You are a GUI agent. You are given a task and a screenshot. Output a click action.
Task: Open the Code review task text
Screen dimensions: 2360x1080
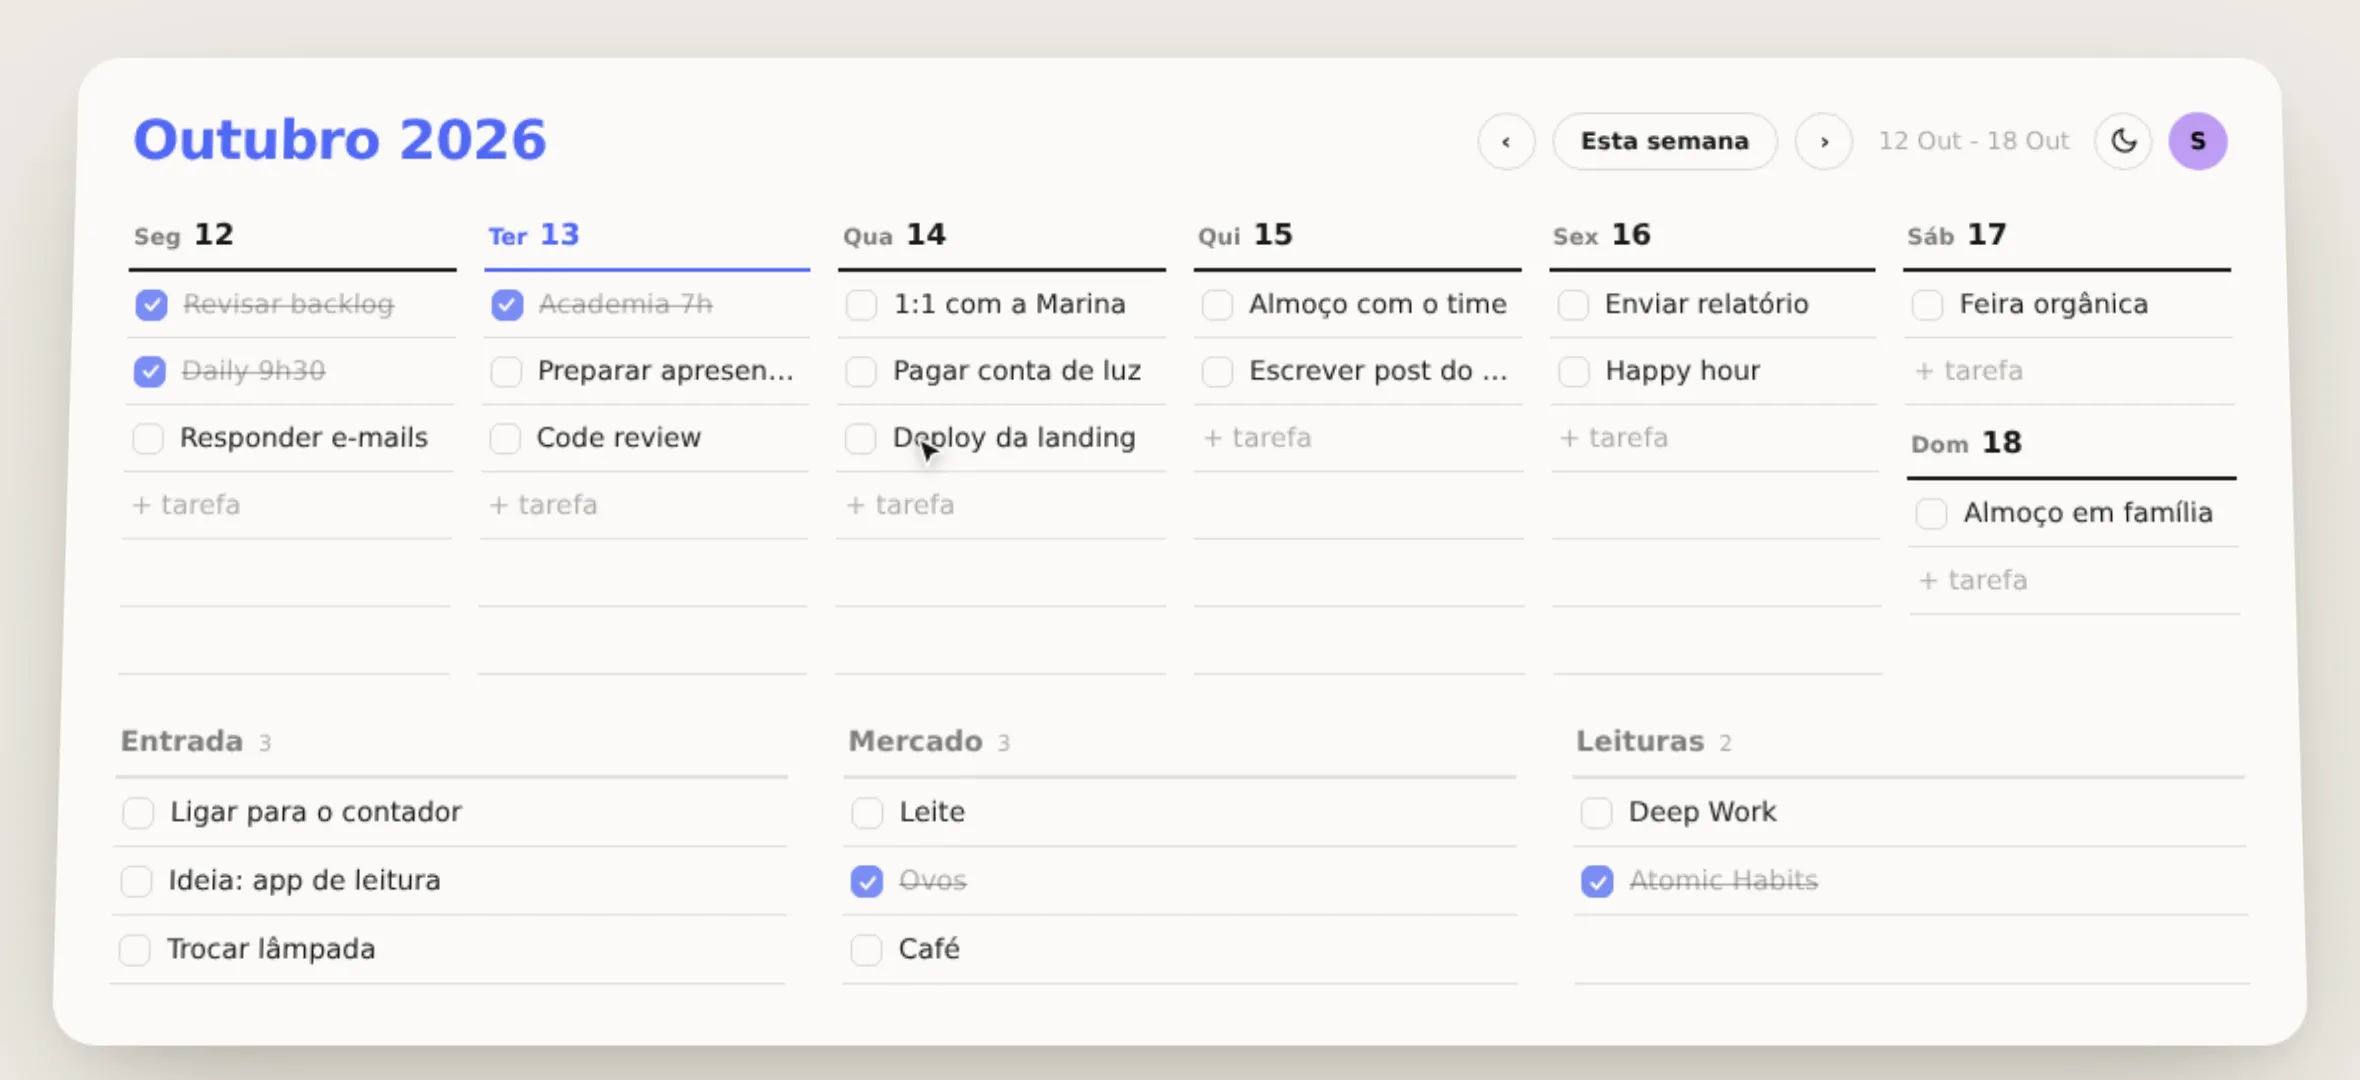[619, 438]
